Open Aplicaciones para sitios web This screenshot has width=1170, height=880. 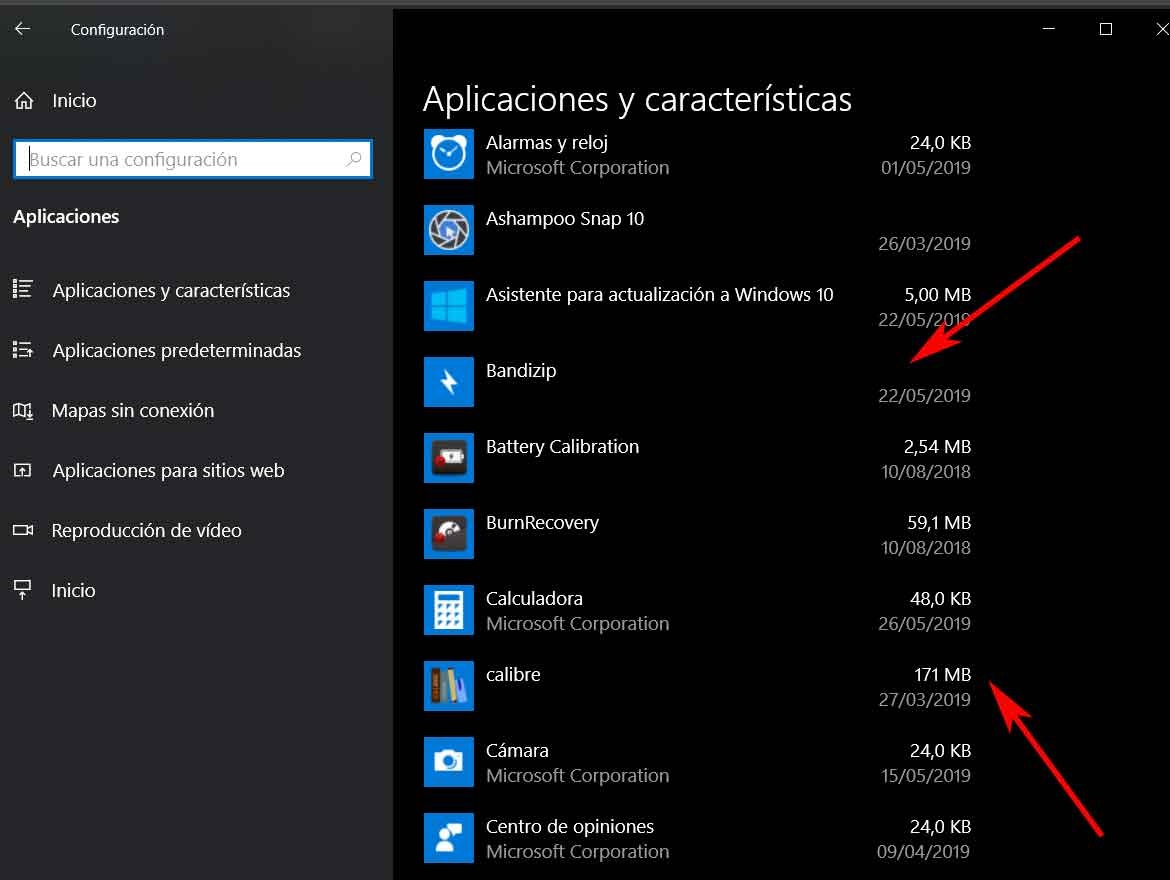tap(169, 470)
